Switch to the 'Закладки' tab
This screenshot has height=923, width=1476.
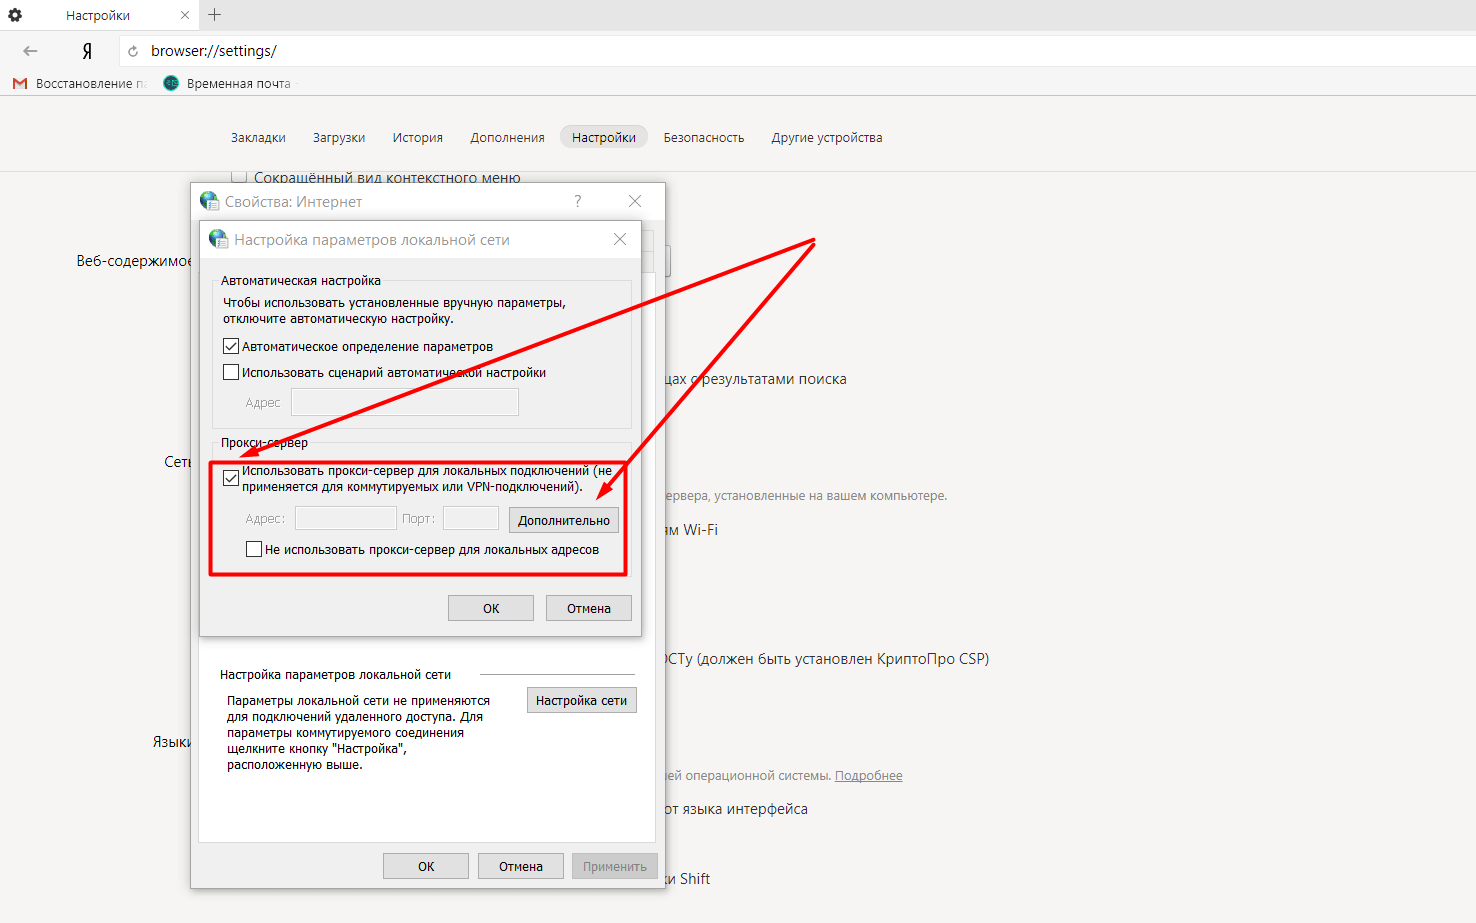(258, 138)
